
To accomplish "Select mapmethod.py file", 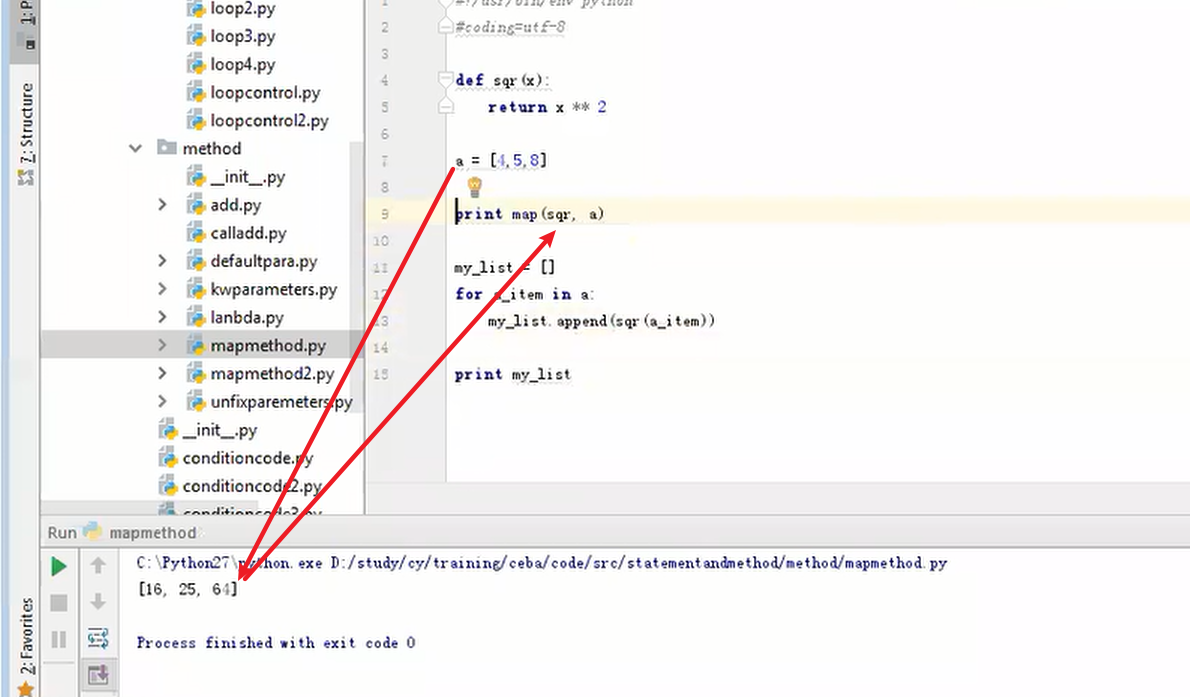I will click(x=268, y=345).
